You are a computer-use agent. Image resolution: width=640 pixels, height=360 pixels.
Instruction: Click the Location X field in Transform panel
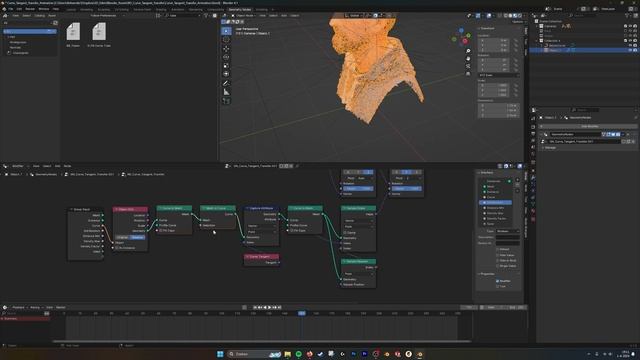(493, 40)
